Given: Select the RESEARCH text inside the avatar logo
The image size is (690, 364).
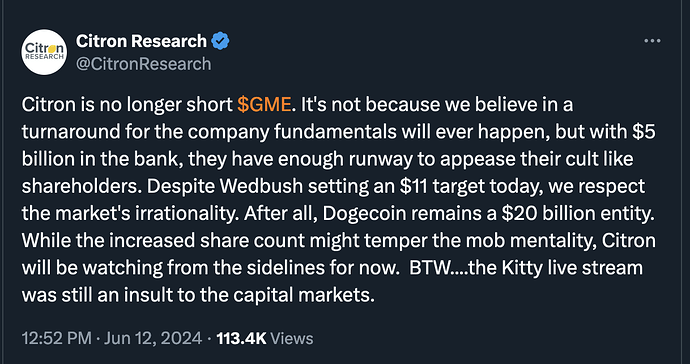Looking at the screenshot, I should click(x=44, y=56).
